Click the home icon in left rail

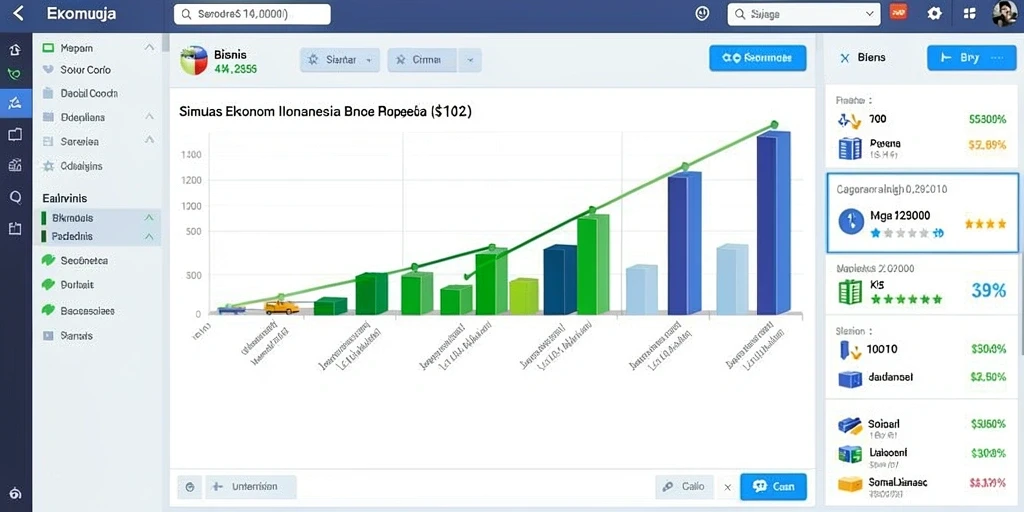pyautogui.click(x=15, y=50)
